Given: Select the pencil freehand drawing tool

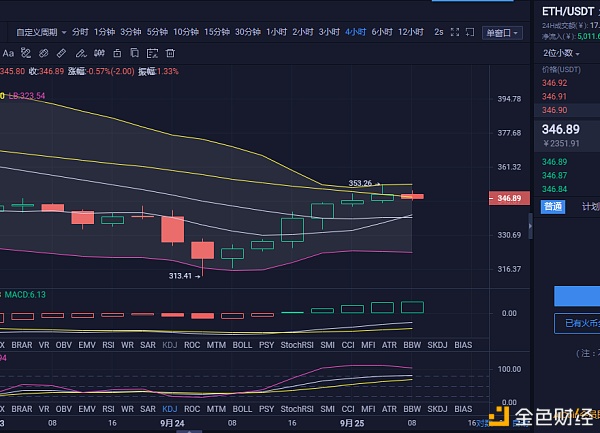Looking at the screenshot, I should click(81, 53).
